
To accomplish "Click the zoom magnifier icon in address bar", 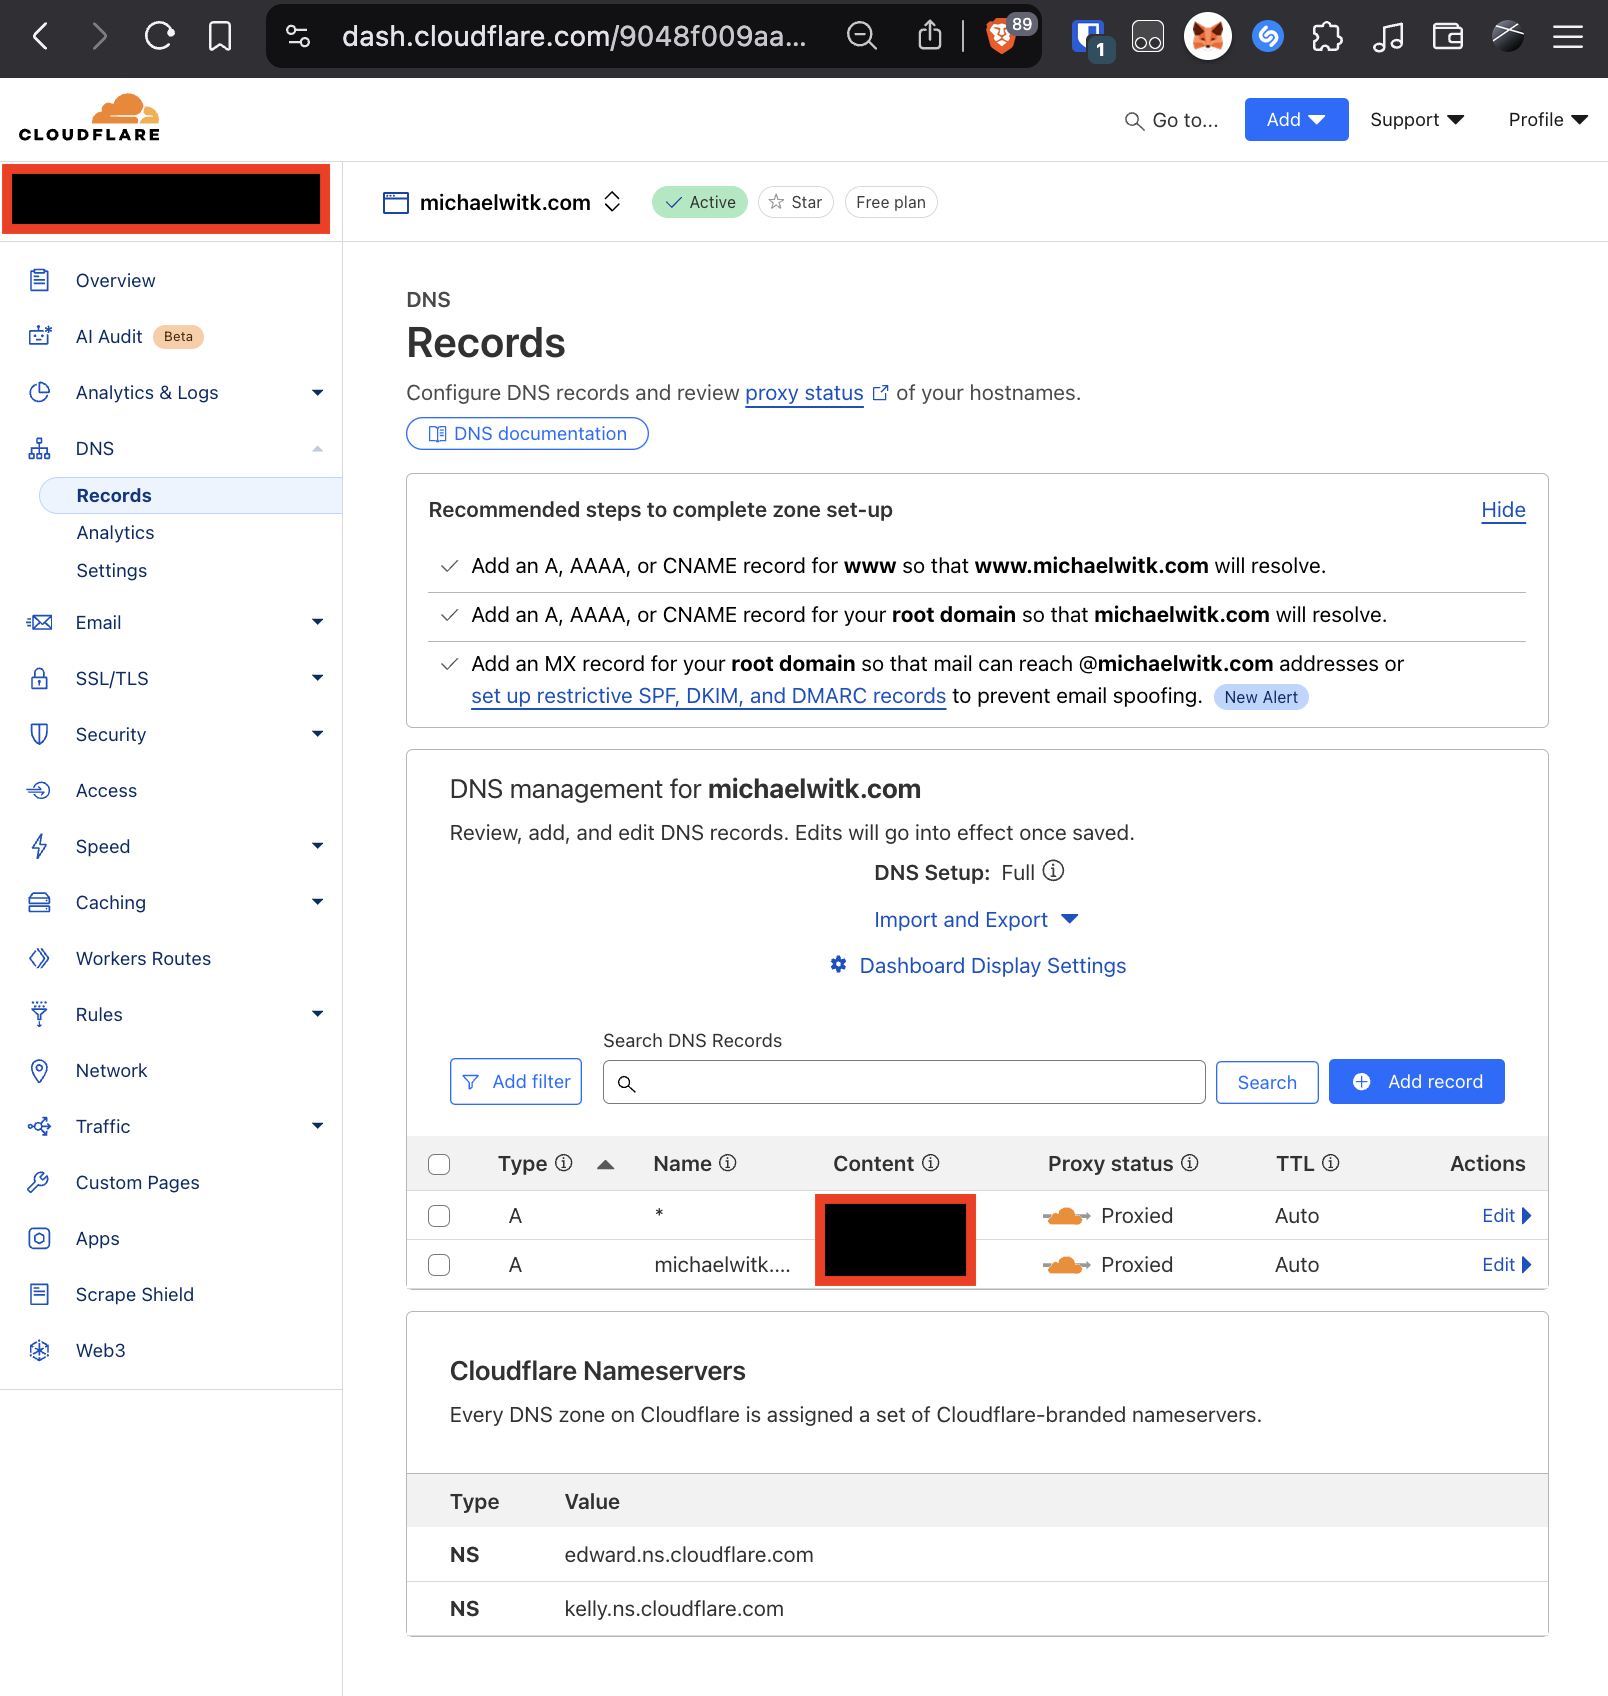I will click(861, 37).
